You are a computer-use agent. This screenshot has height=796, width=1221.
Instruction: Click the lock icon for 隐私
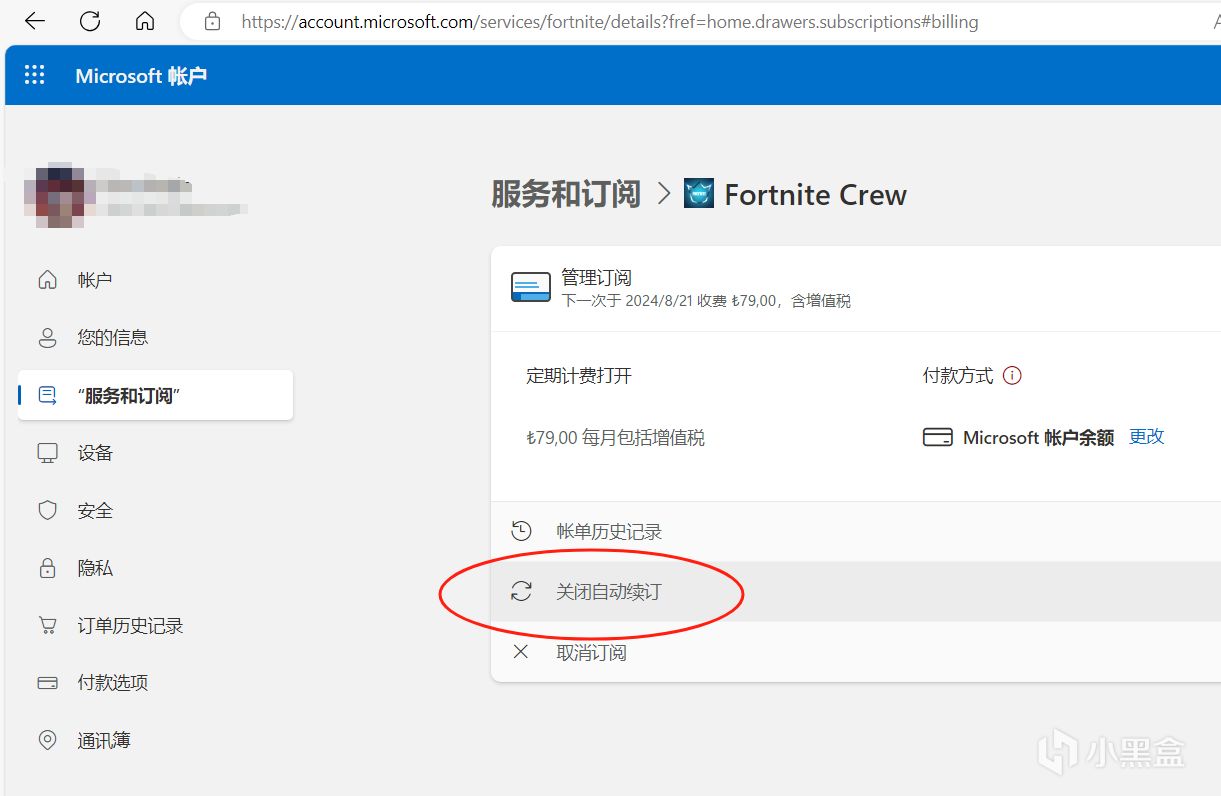point(47,568)
